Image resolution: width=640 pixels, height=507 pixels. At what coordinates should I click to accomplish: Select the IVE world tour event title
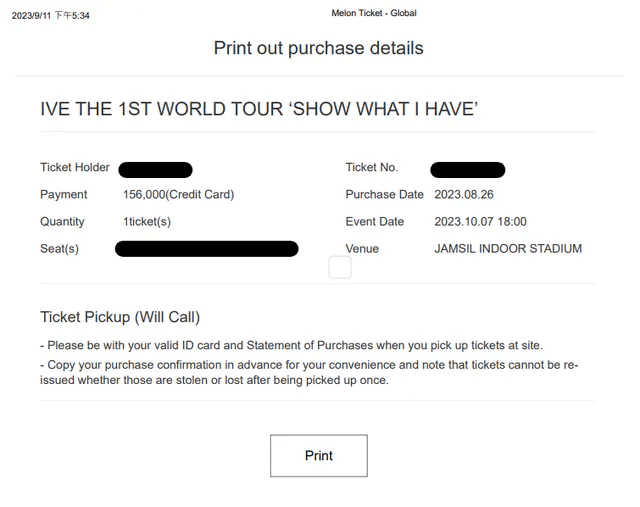[x=258, y=109]
